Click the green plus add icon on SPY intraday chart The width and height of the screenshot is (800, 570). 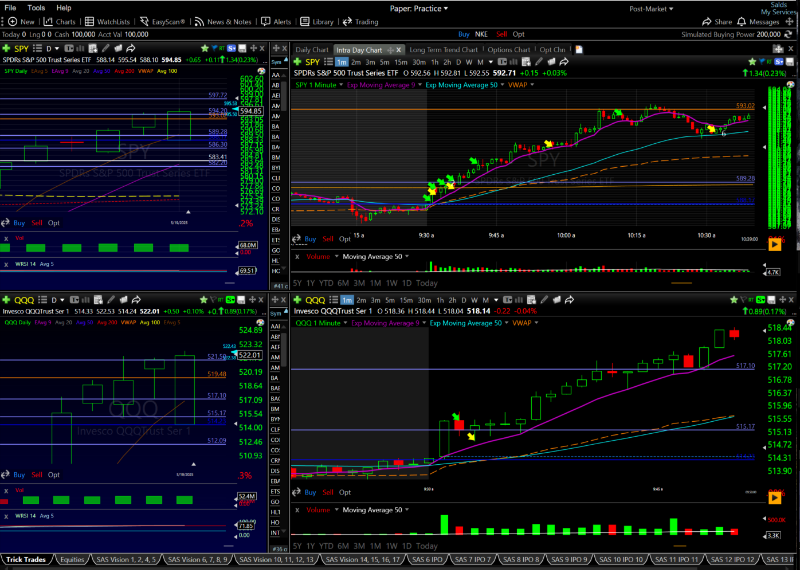pos(297,62)
